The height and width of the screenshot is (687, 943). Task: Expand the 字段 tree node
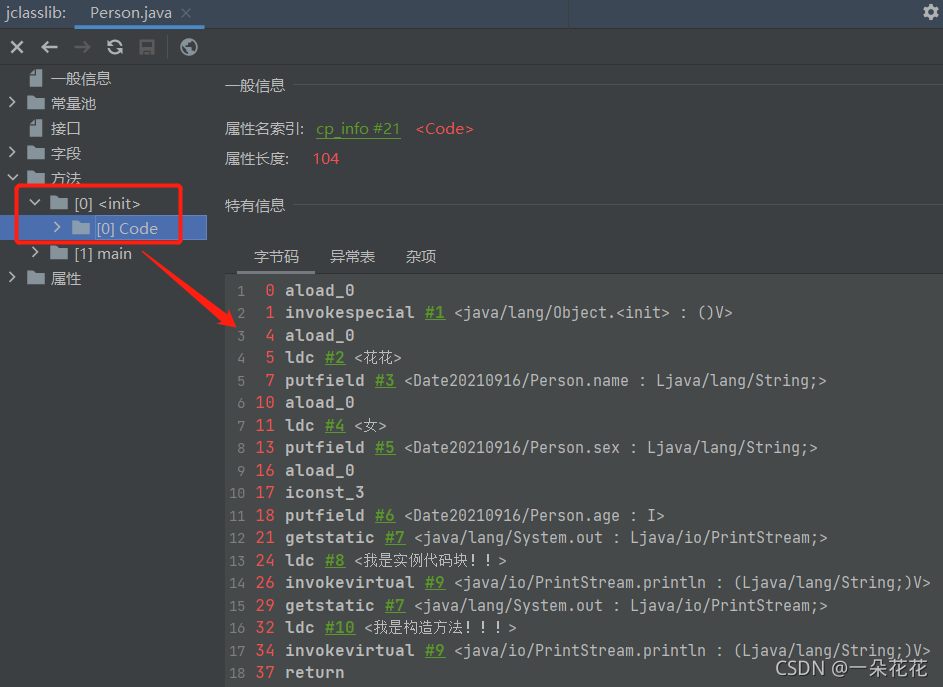pyautogui.click(x=12, y=152)
